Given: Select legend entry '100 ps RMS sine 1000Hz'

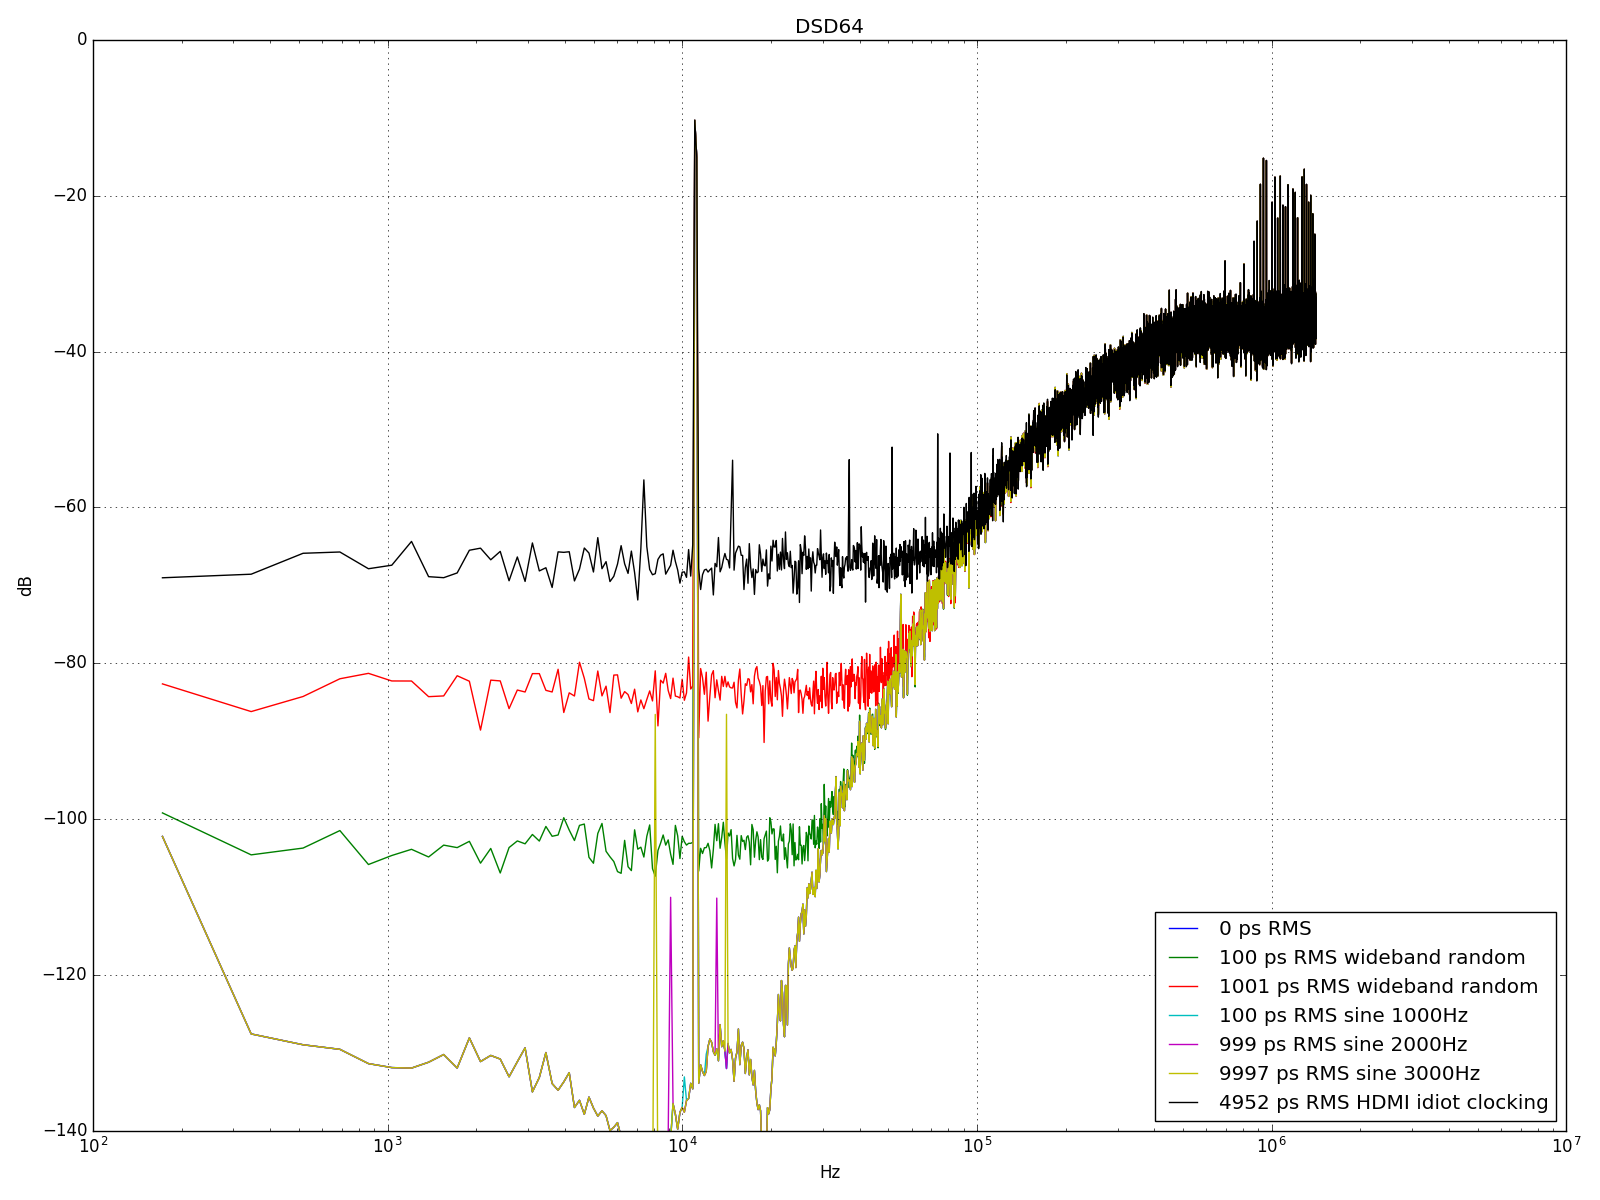Looking at the screenshot, I should [x=1343, y=1016].
